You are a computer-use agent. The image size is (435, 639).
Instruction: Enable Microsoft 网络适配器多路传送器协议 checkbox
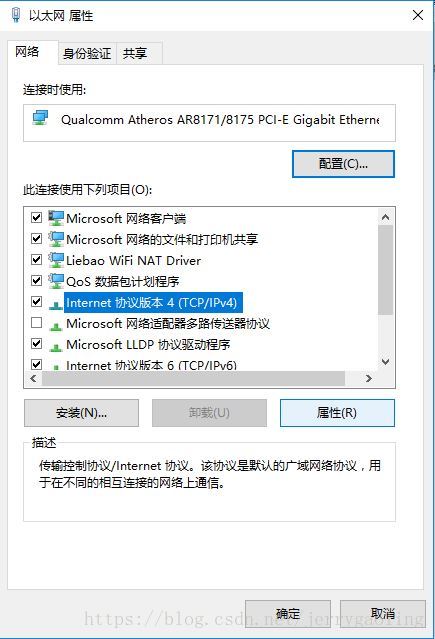[37, 323]
